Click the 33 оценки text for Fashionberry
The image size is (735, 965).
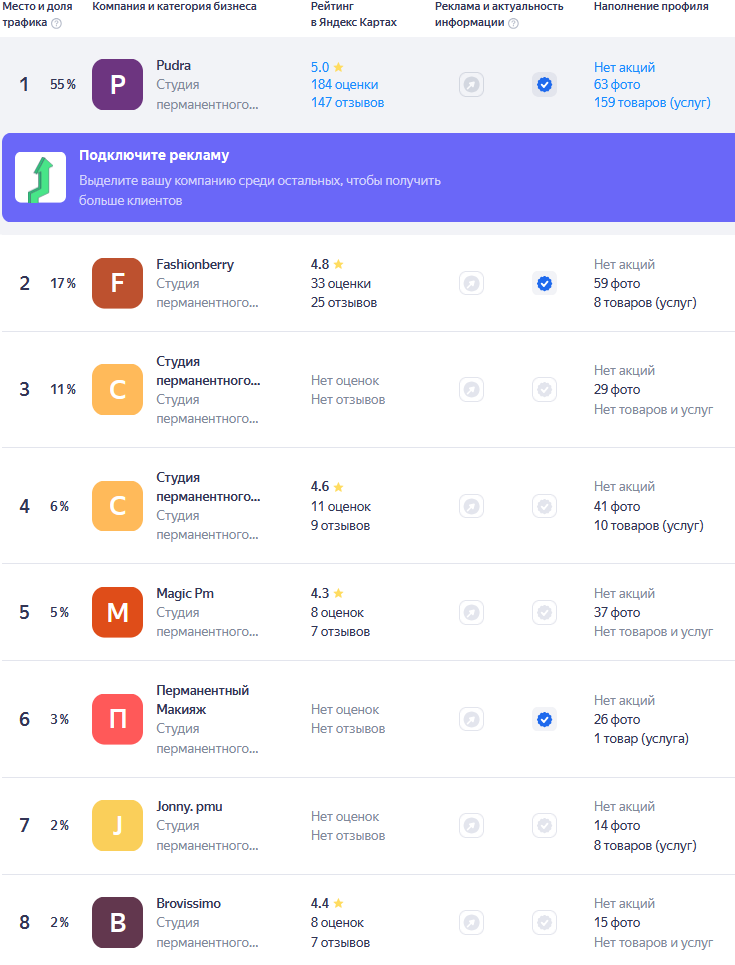pyautogui.click(x=340, y=284)
